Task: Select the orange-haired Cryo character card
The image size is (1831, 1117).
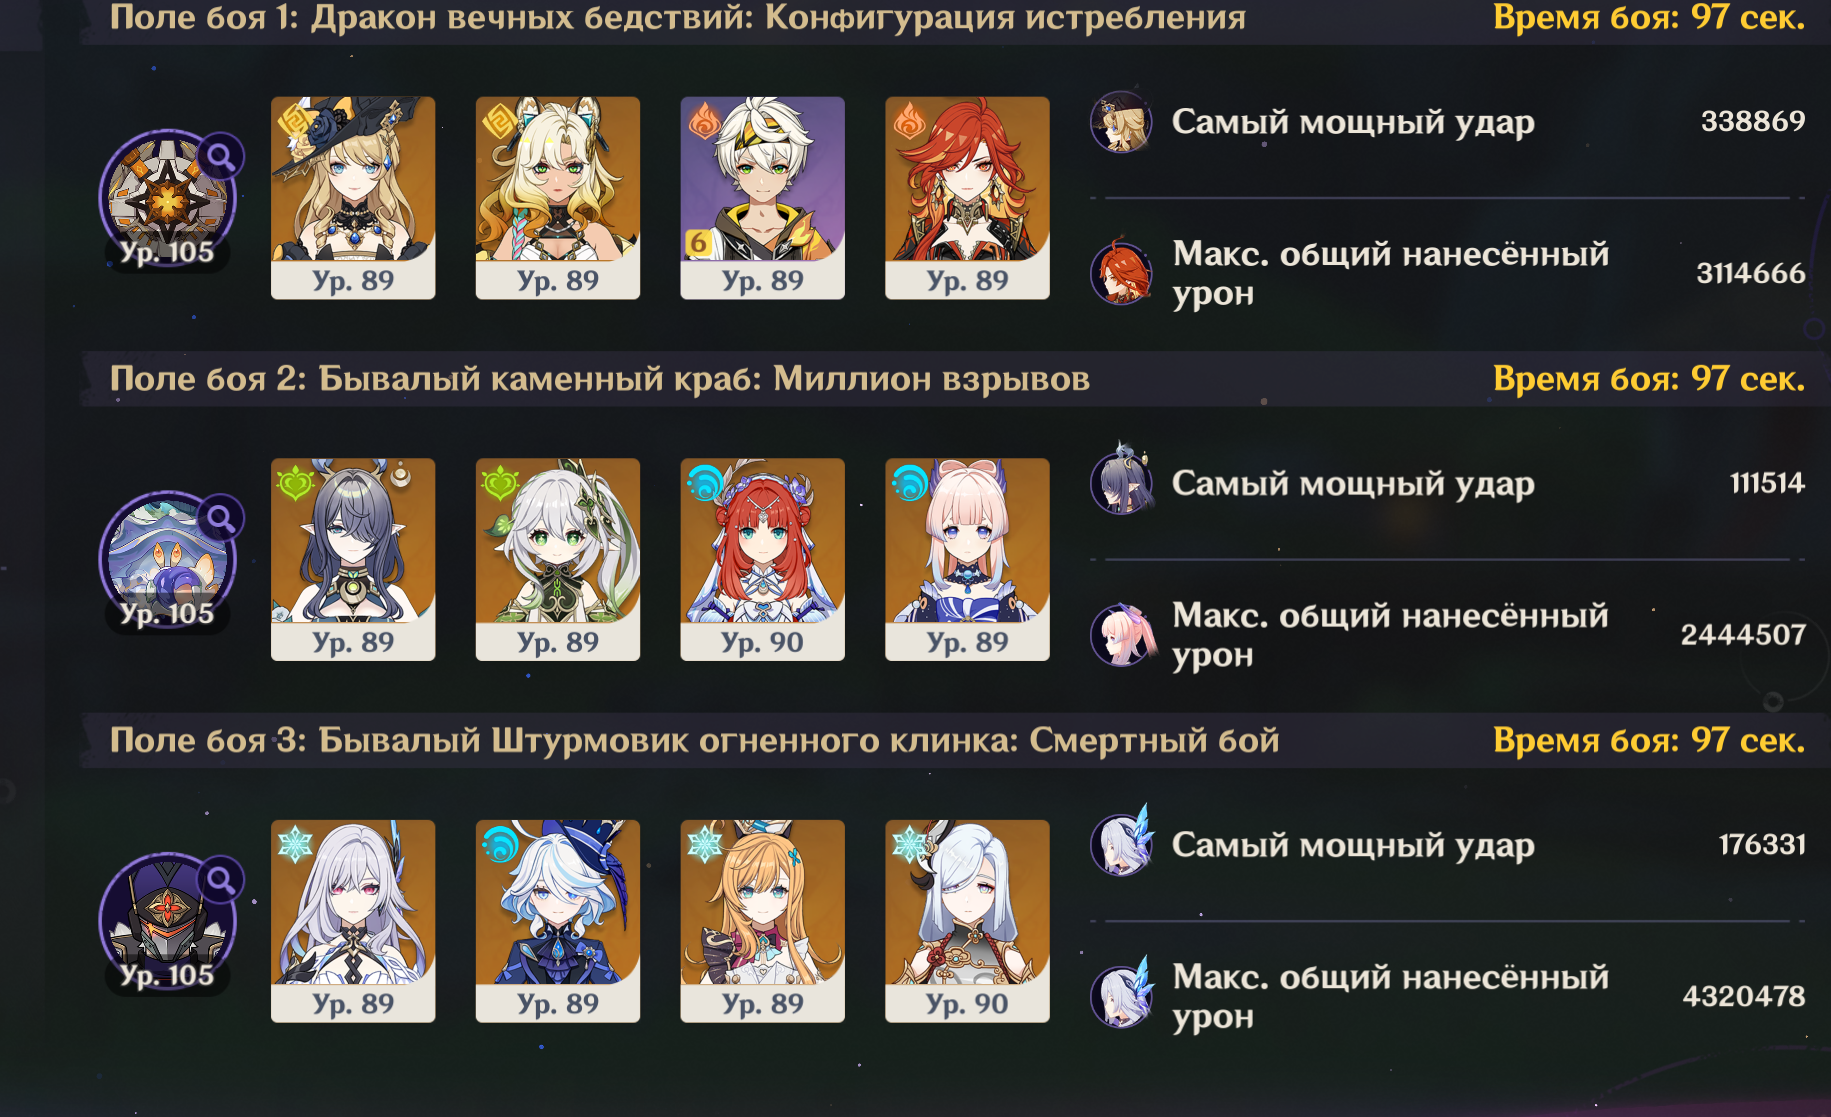Action: click(x=762, y=921)
